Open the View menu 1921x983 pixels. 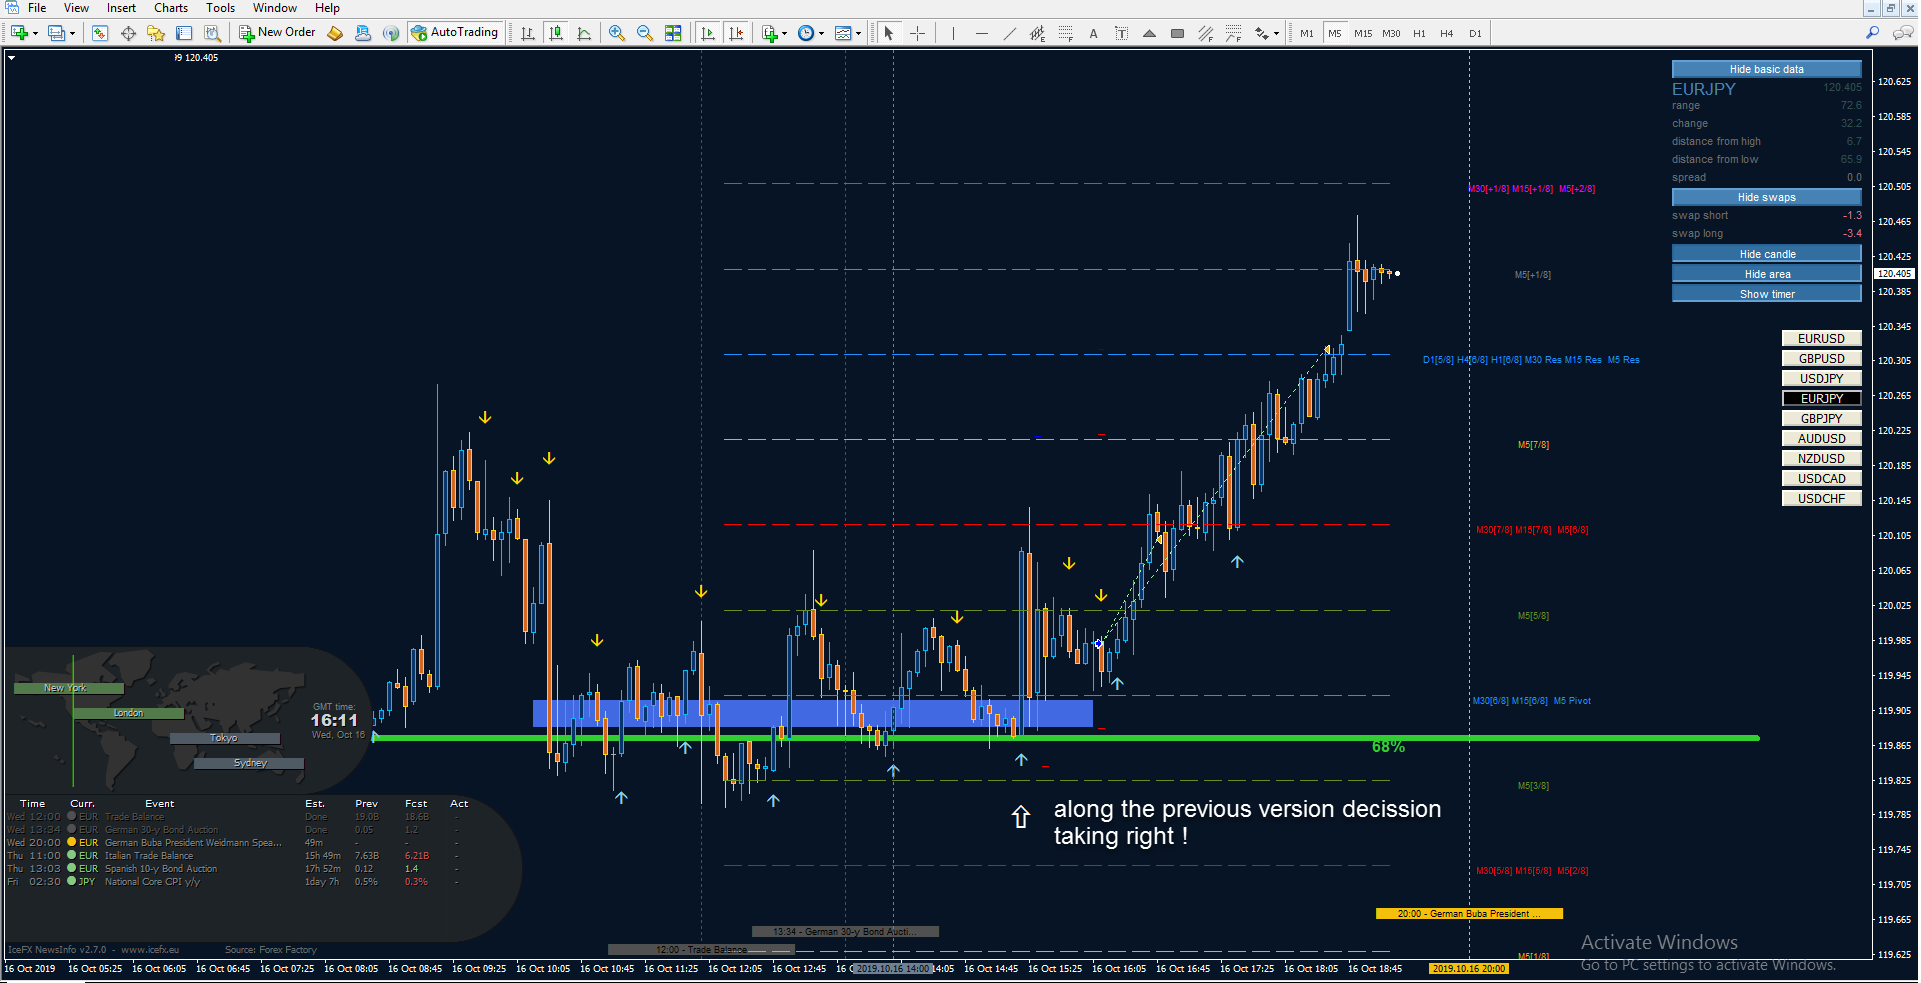pos(76,8)
